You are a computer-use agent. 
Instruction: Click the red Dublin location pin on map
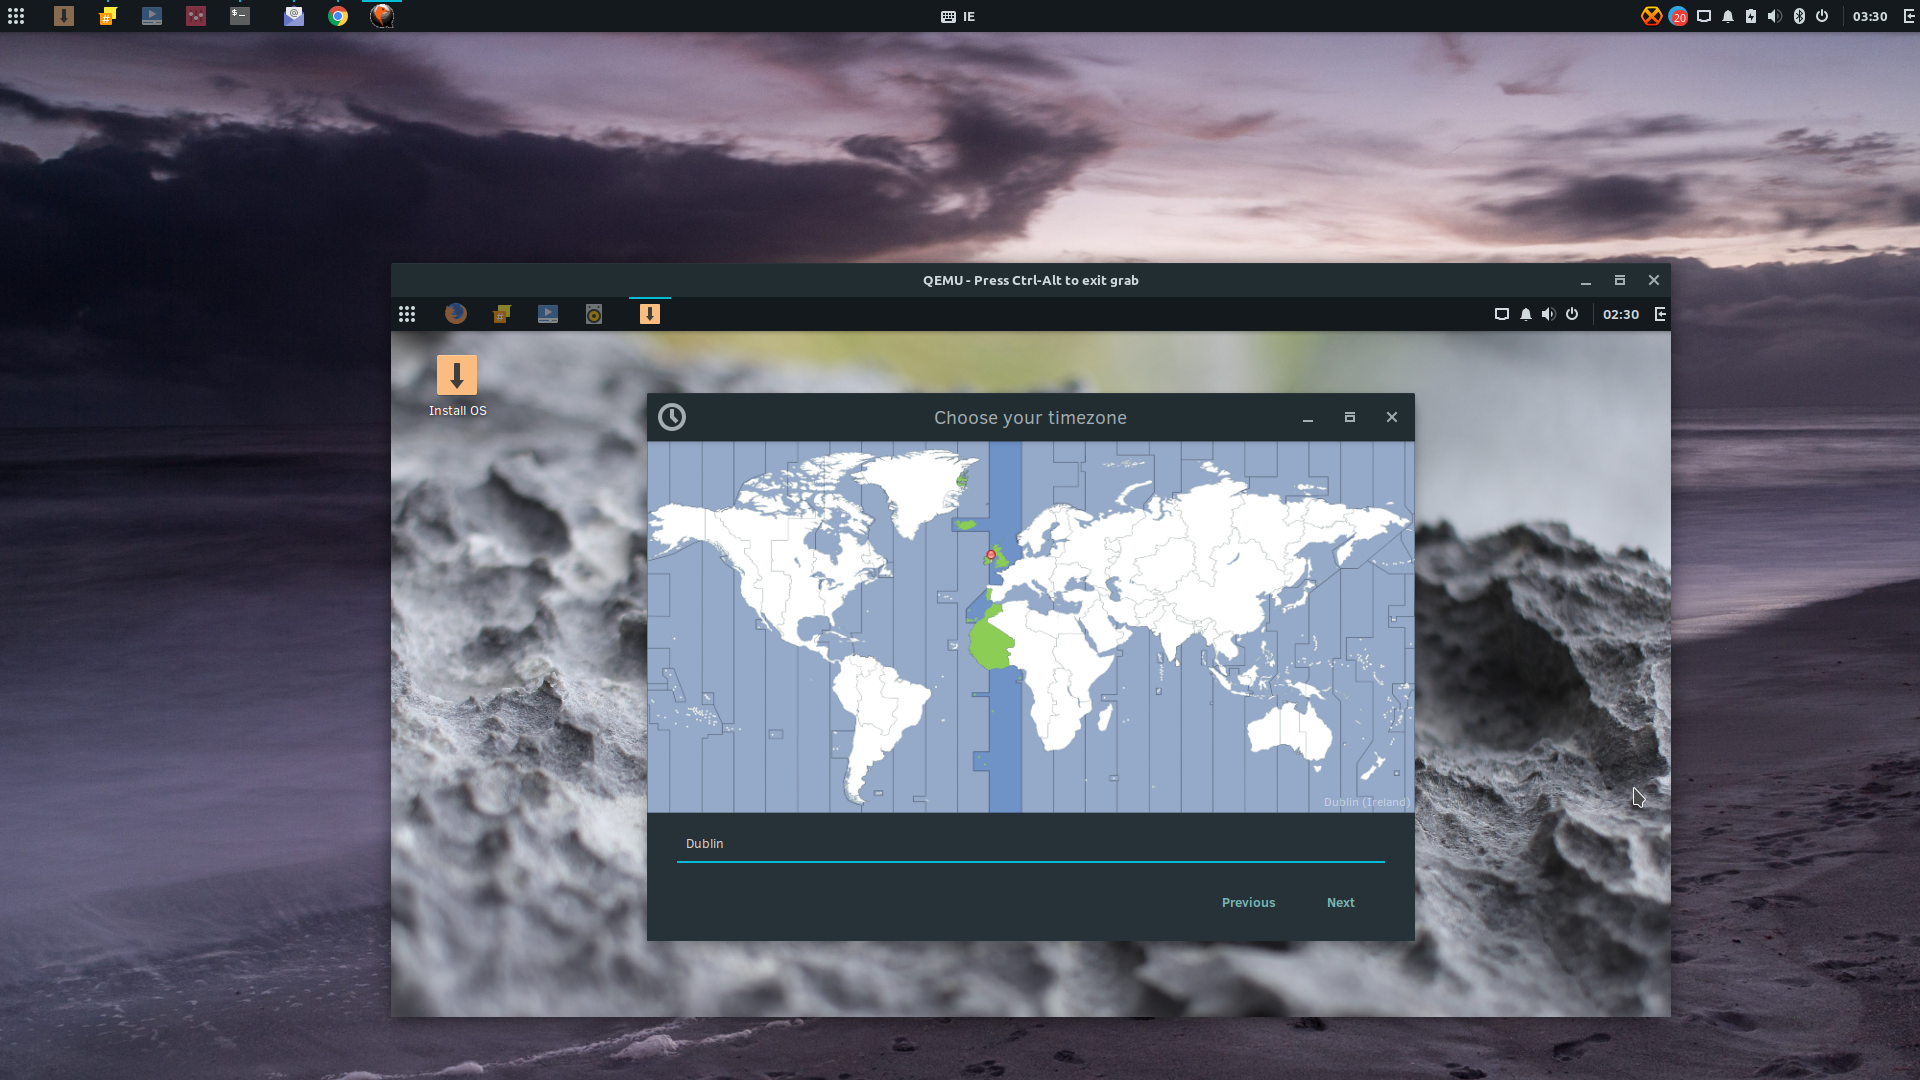pos(991,554)
